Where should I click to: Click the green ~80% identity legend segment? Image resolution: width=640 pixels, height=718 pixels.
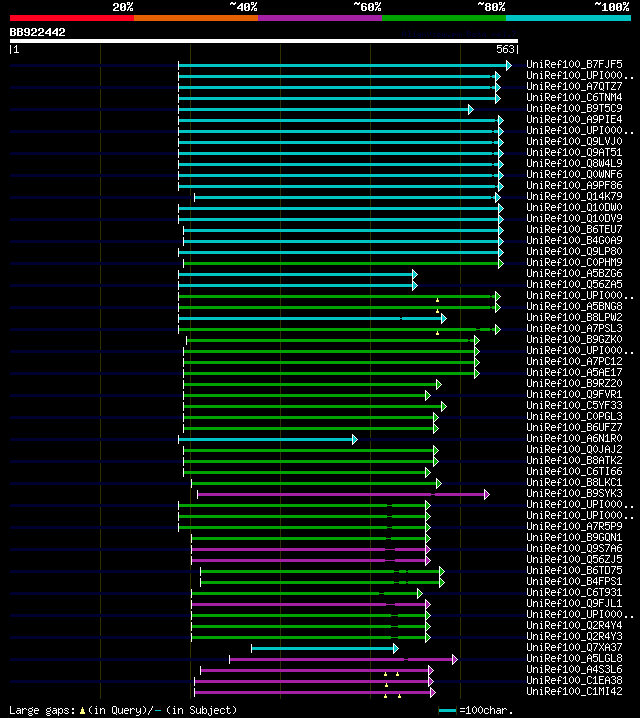[444, 18]
